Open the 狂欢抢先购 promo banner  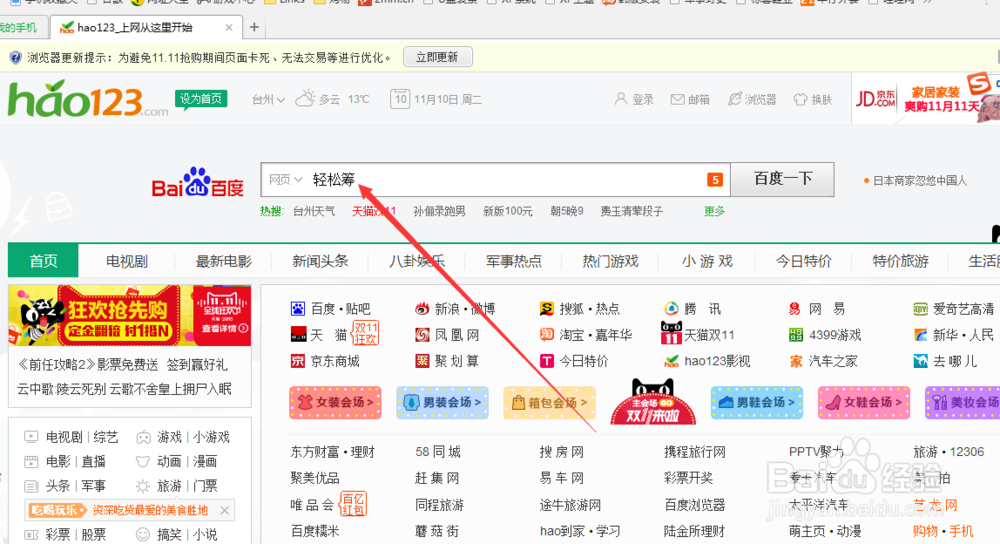(x=129, y=316)
